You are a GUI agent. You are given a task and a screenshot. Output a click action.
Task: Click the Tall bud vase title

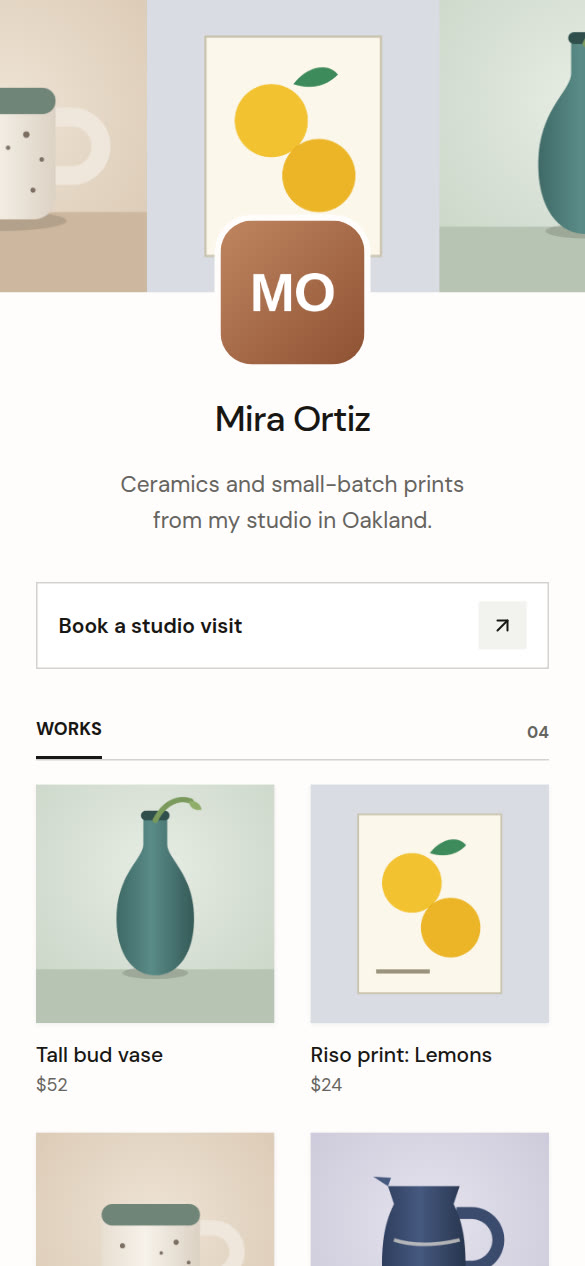(99, 1055)
